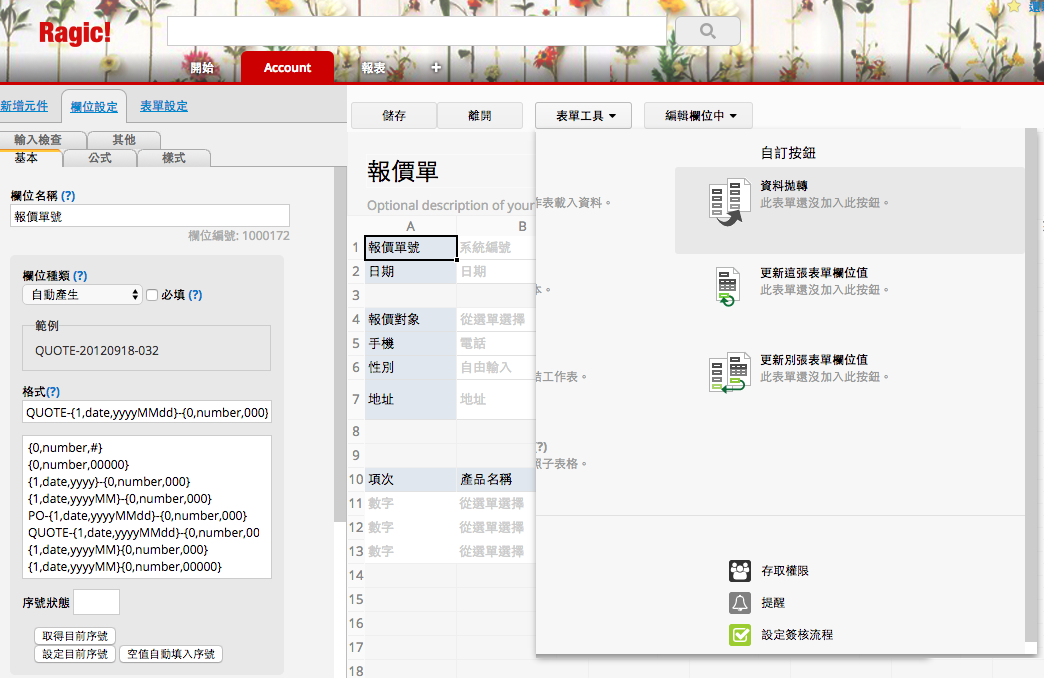This screenshot has width=1044, height=678.
Task: Open help link beside 欄位名稱
Action: point(68,196)
